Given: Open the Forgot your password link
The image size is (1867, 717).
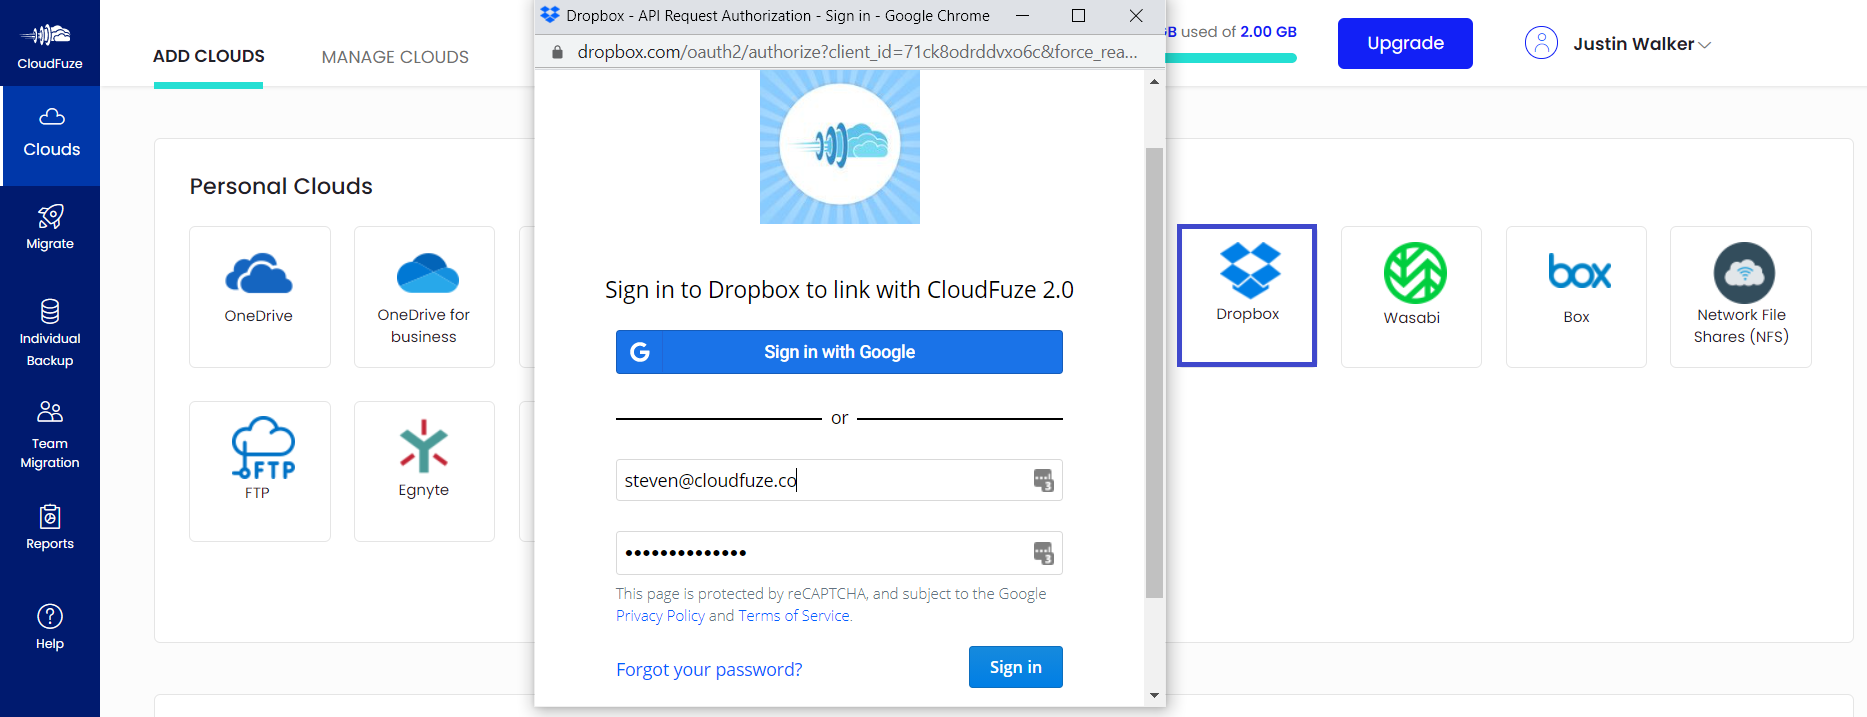Looking at the screenshot, I should point(709,669).
